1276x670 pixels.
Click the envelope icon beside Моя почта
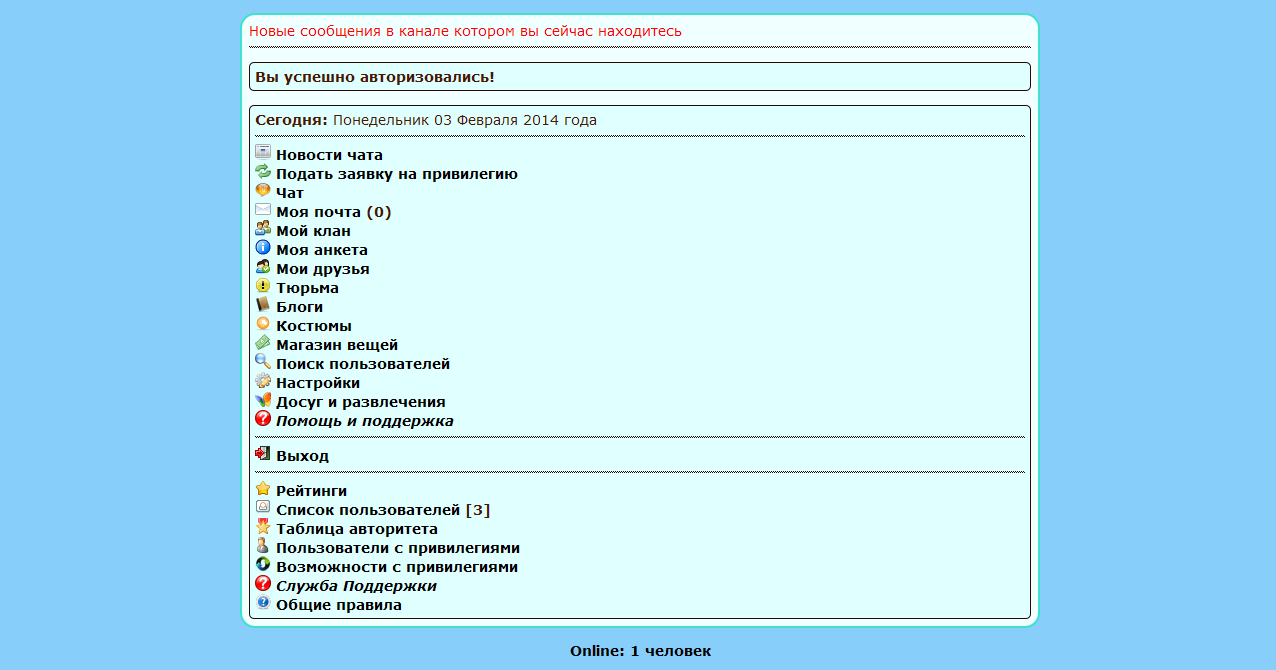[x=263, y=209]
